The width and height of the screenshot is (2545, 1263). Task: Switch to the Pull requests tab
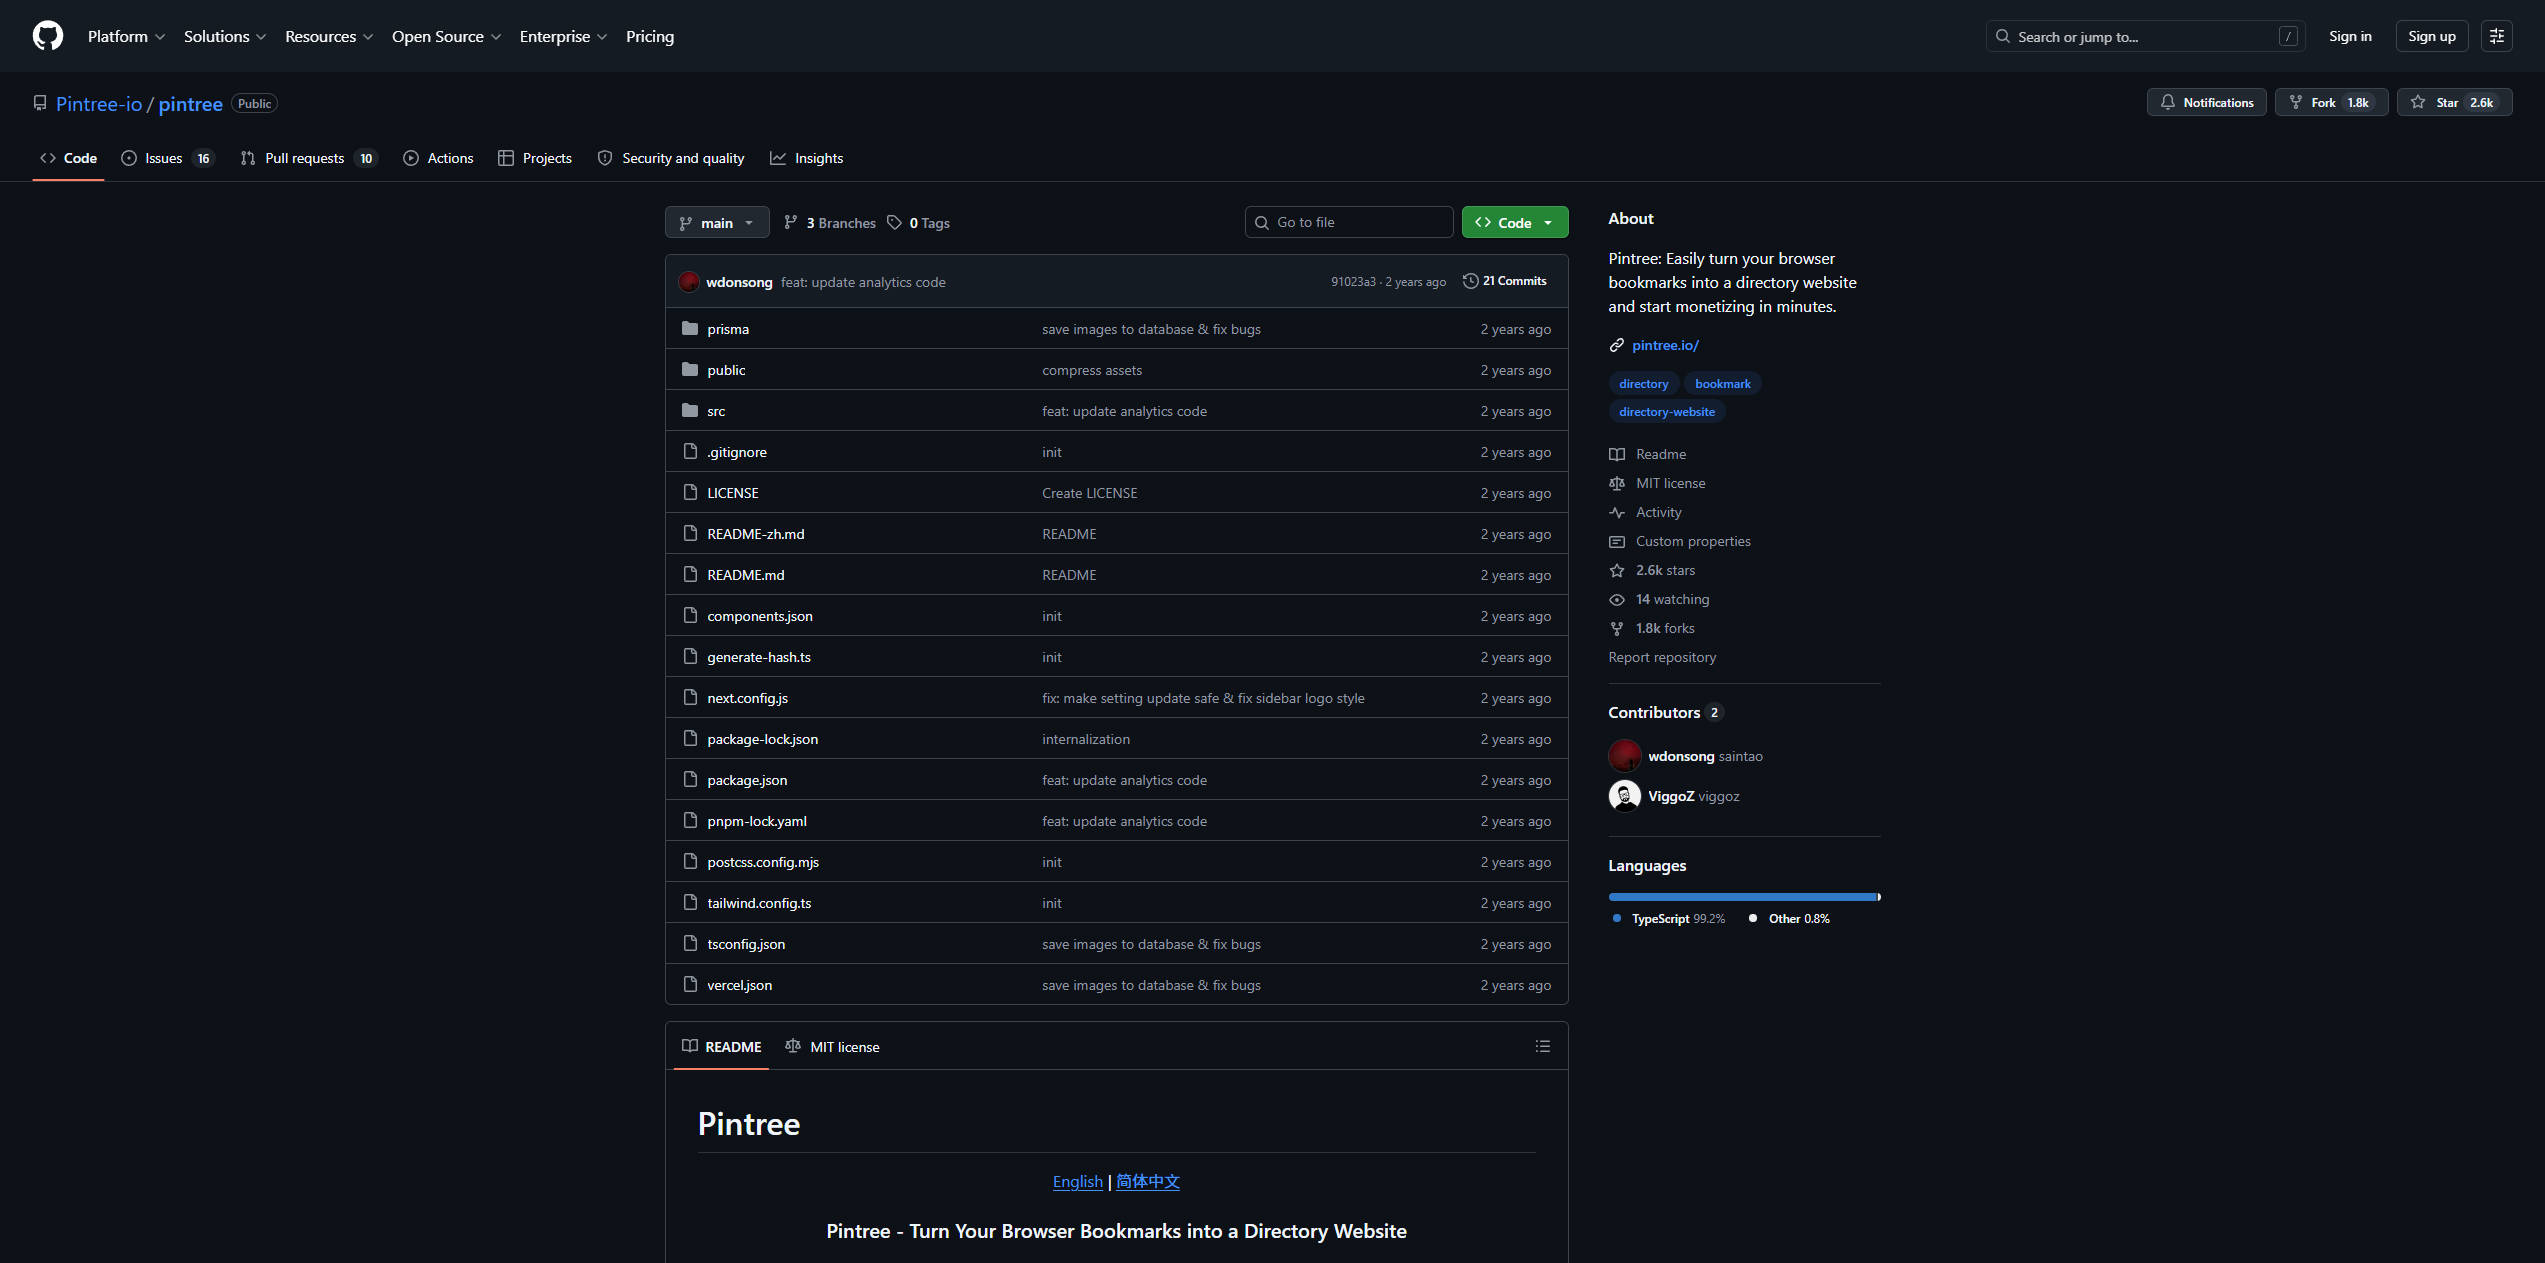coord(308,158)
